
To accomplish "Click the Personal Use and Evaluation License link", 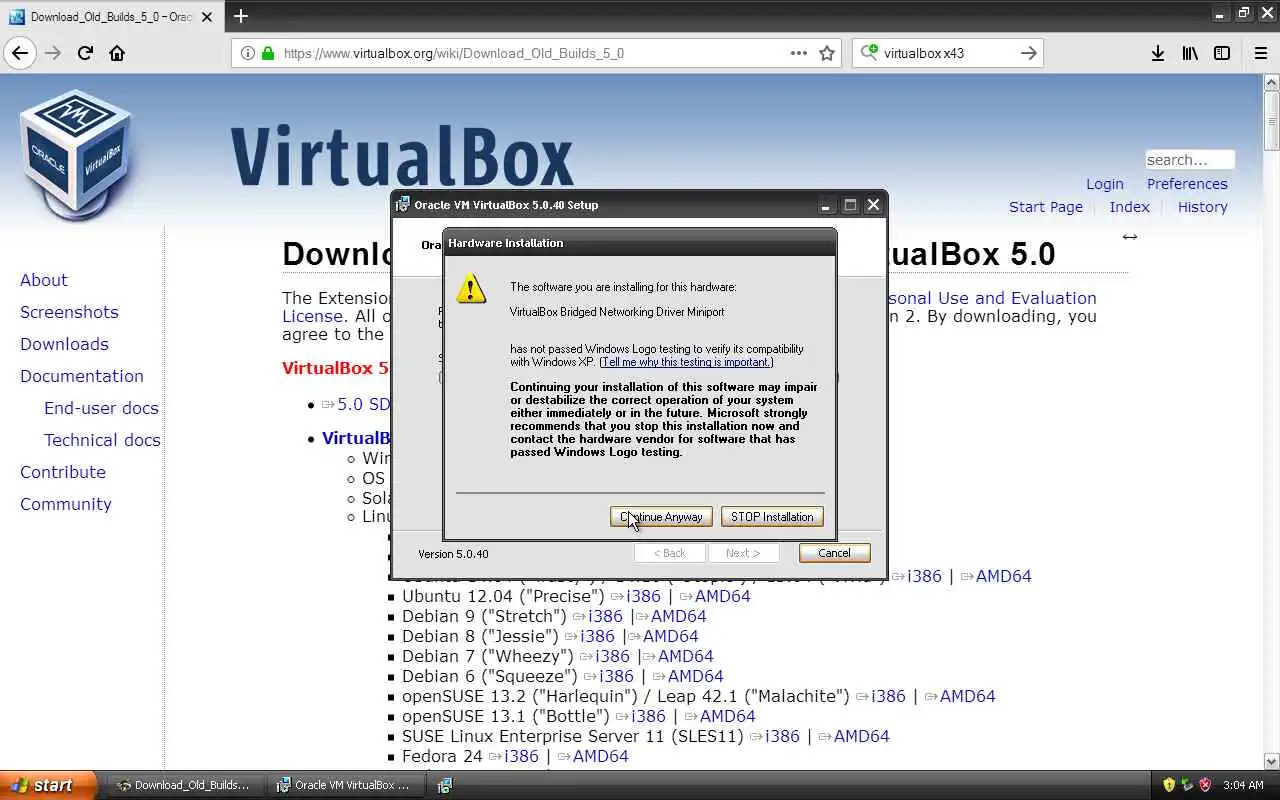I will click(689, 307).
